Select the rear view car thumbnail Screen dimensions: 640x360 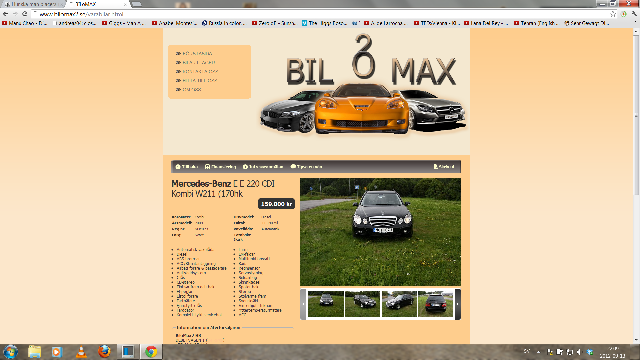pos(435,304)
